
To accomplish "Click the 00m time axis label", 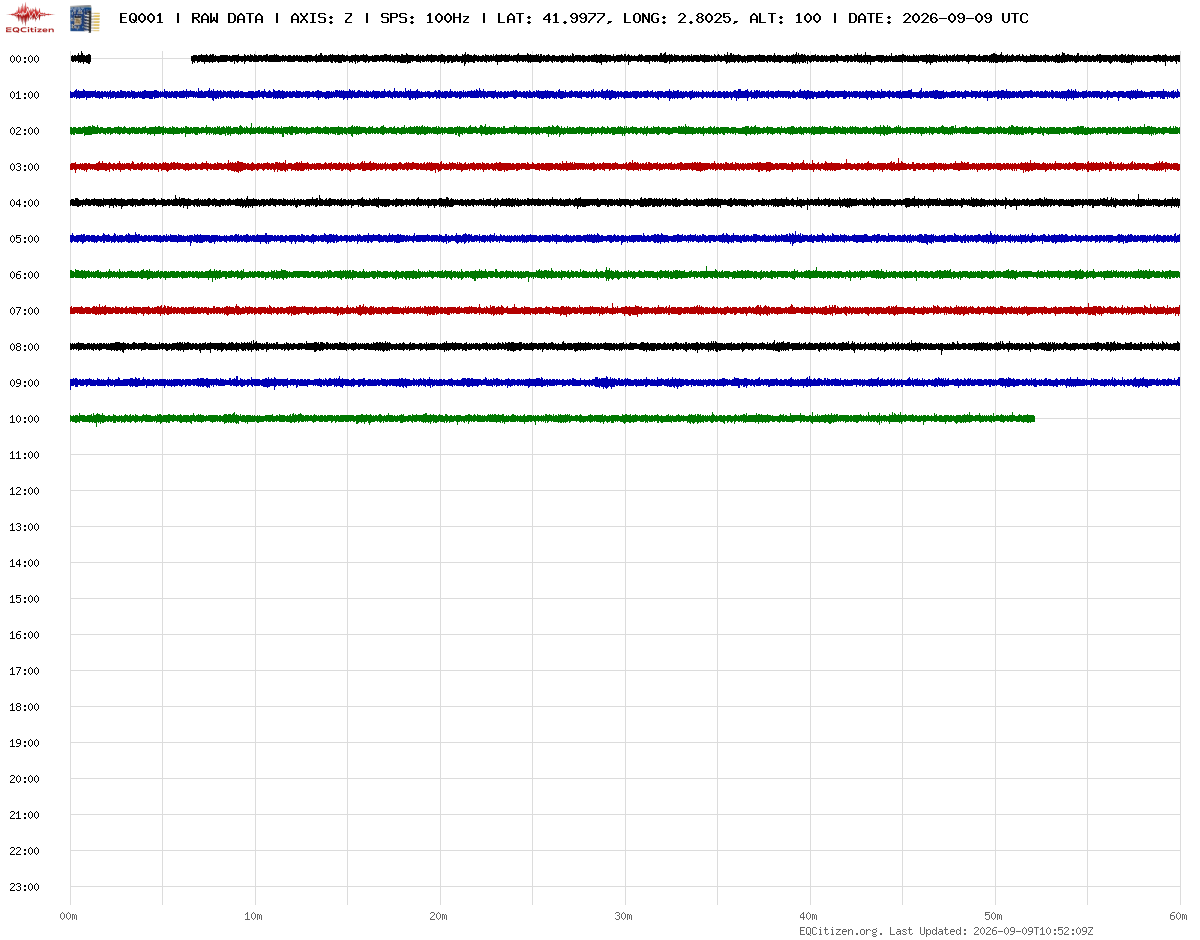I will 68,916.
